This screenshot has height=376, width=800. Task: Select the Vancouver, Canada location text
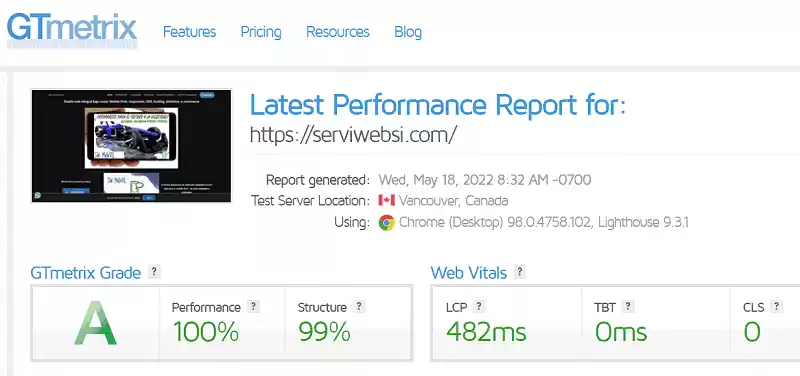454,201
